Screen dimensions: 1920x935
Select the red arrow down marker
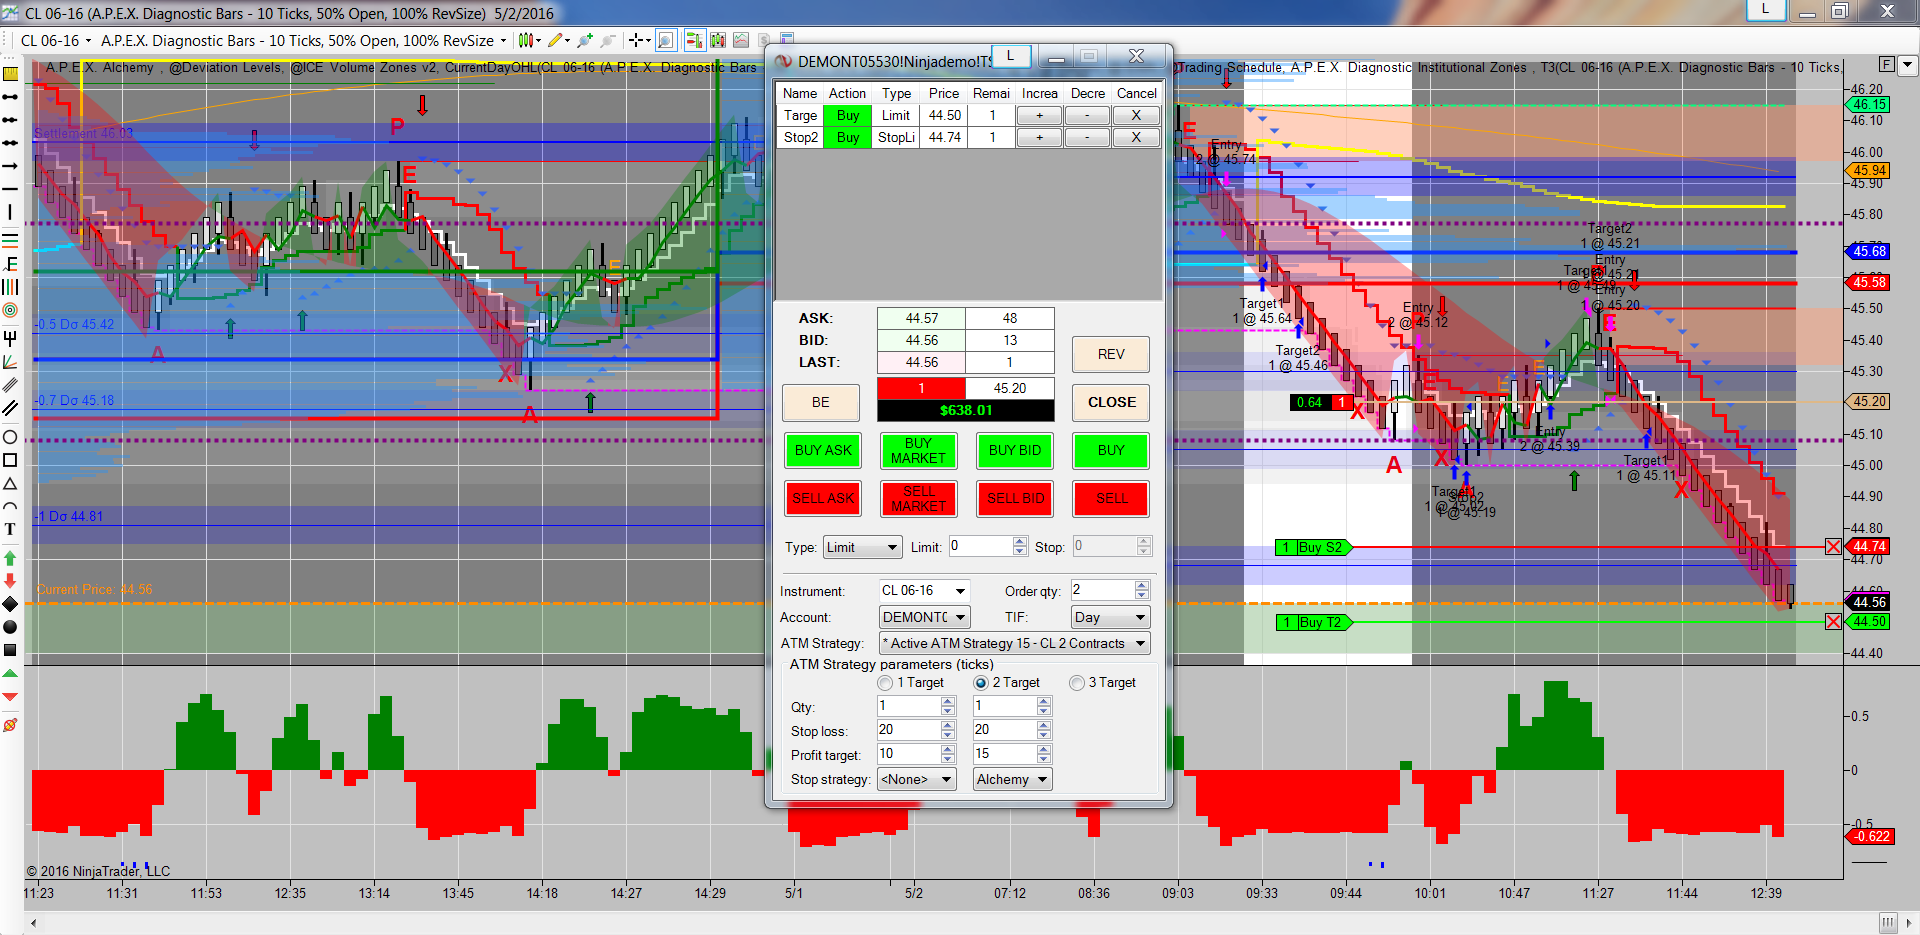pyautogui.click(x=10, y=581)
